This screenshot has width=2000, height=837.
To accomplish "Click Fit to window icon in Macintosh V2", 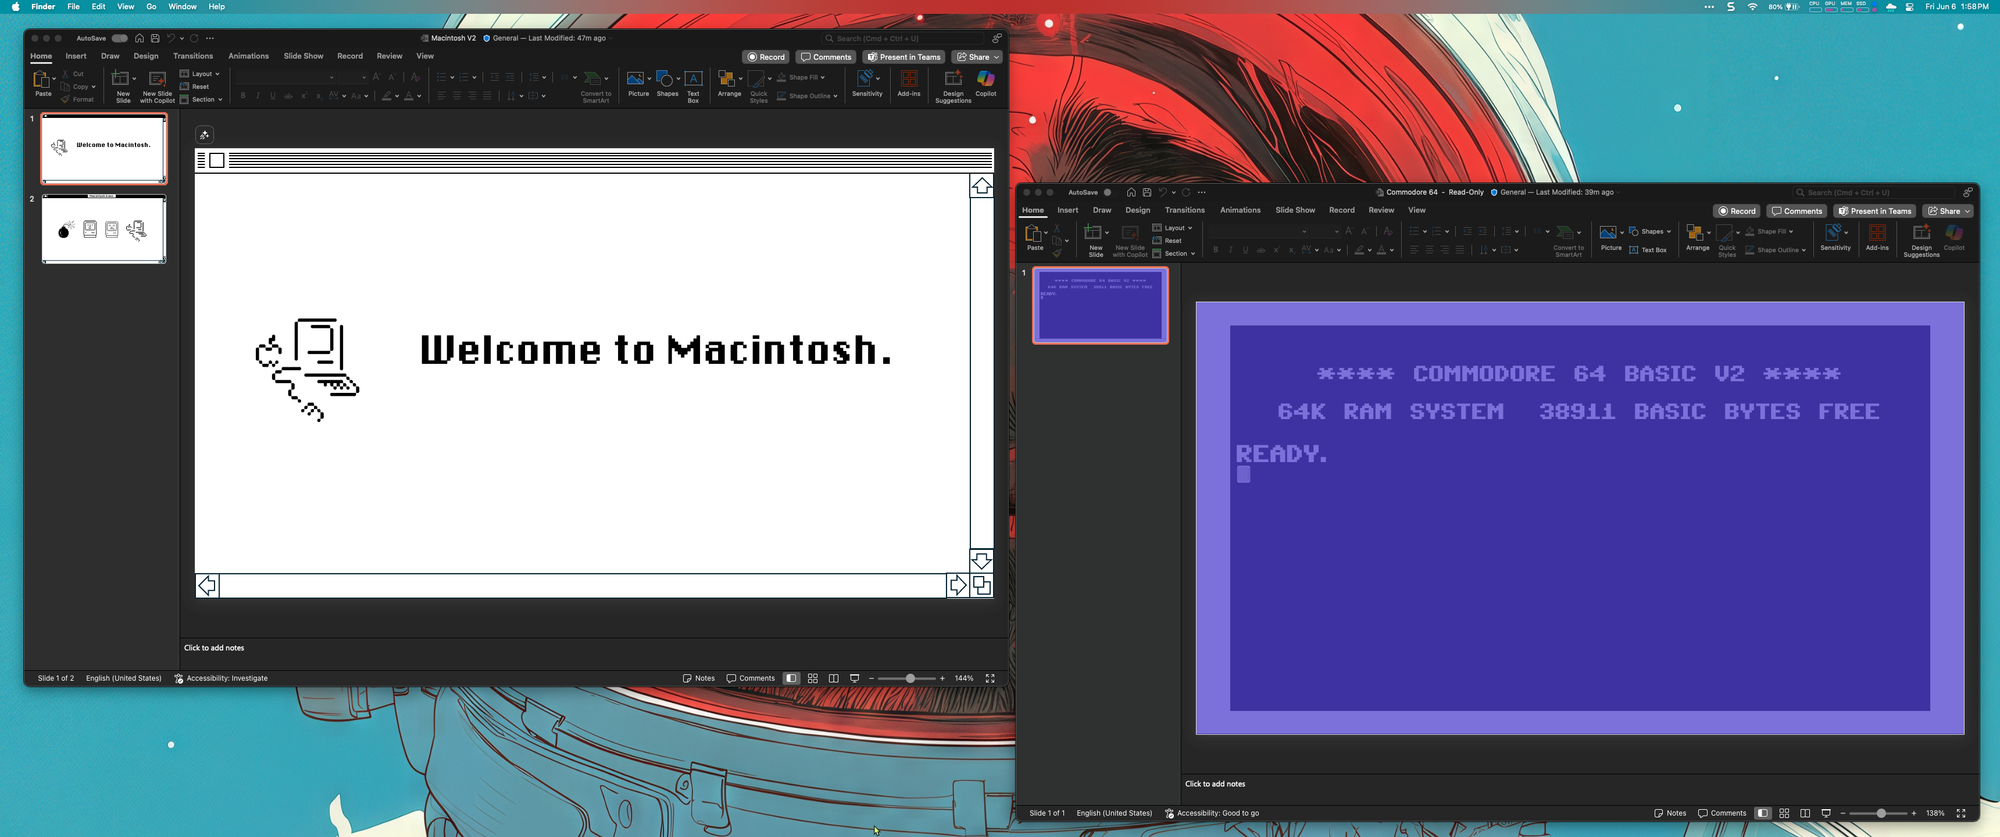I will pyautogui.click(x=990, y=678).
